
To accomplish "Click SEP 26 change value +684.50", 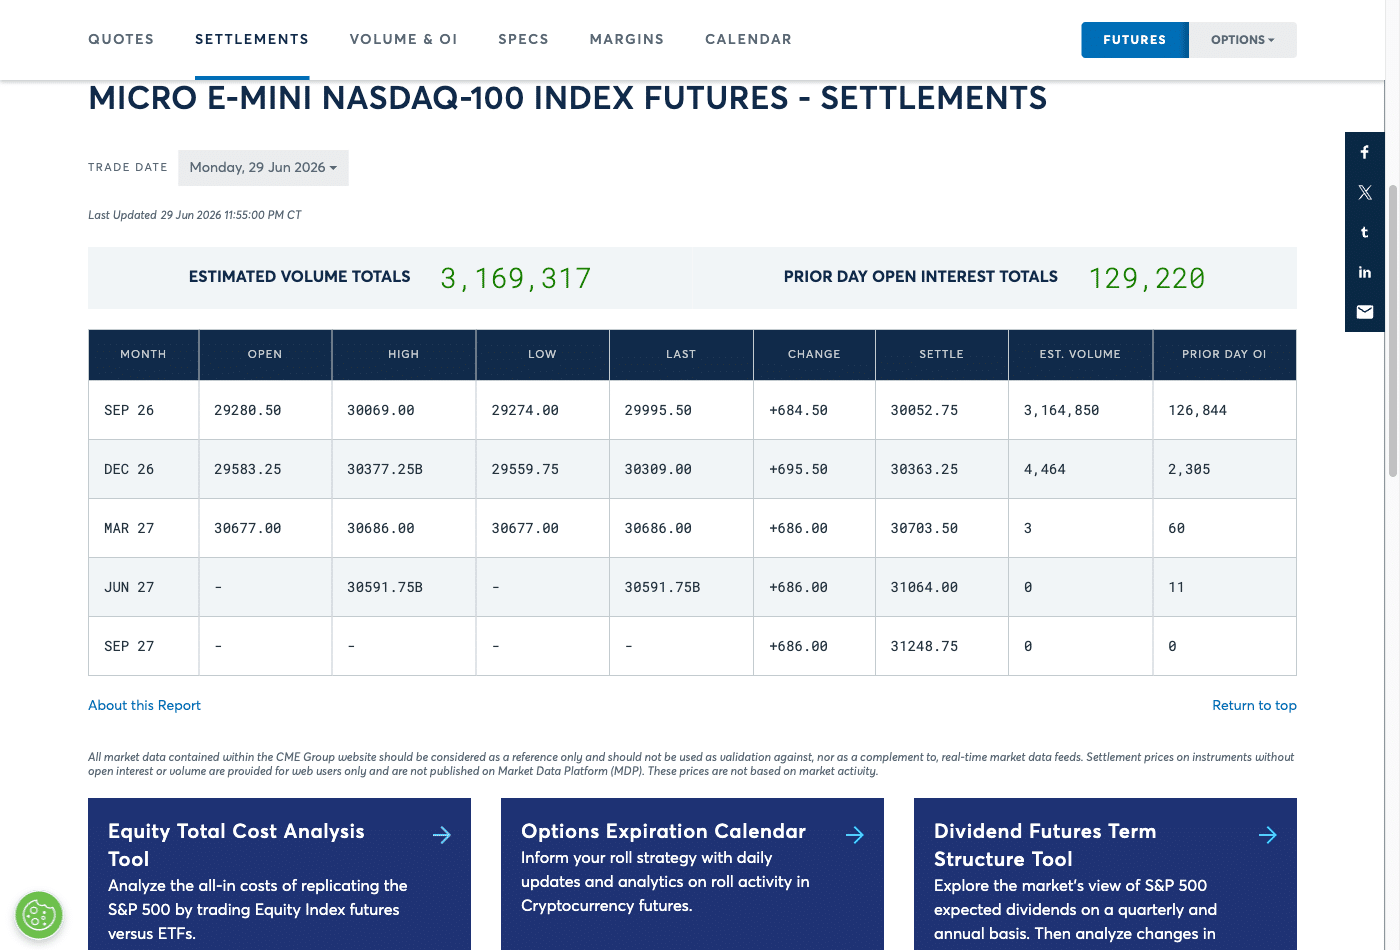I will (798, 410).
